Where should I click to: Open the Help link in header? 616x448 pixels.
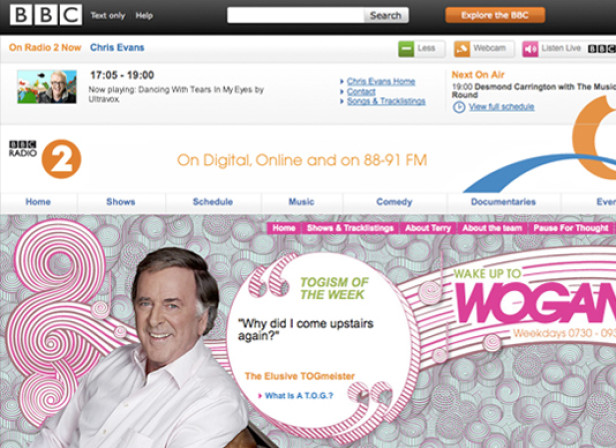click(144, 16)
